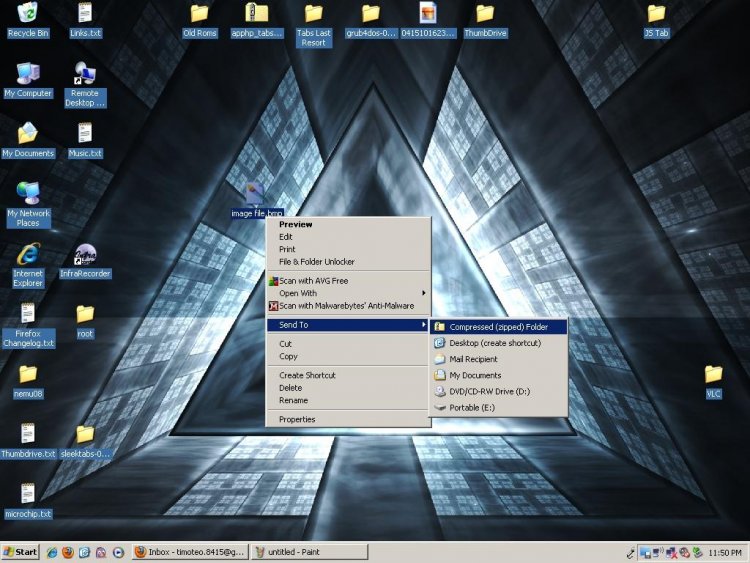Select the Links.txt file icon
The image size is (750, 563).
[x=85, y=20]
